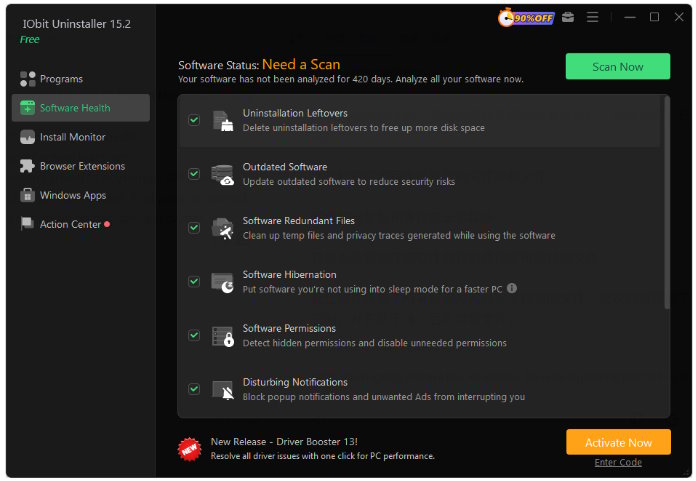Select the Uninstallation Leftovers title

click(295, 113)
